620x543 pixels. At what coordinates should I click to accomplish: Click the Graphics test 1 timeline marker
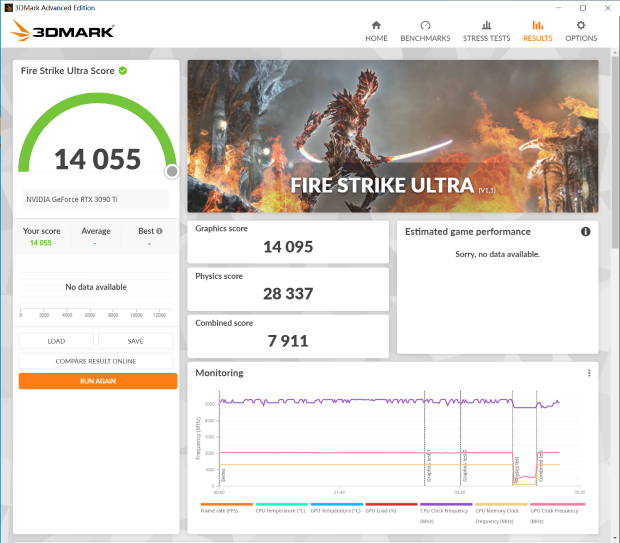(x=428, y=466)
